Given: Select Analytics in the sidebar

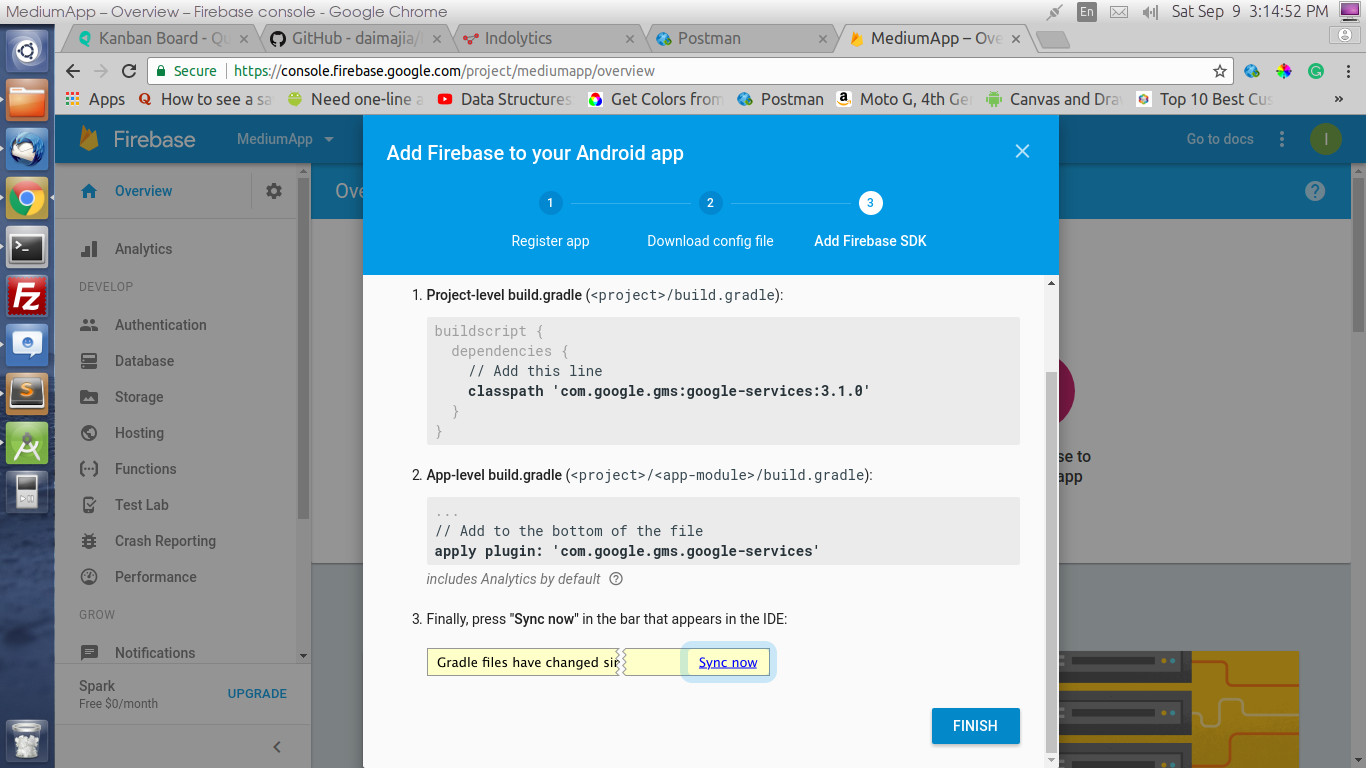Looking at the screenshot, I should [143, 249].
